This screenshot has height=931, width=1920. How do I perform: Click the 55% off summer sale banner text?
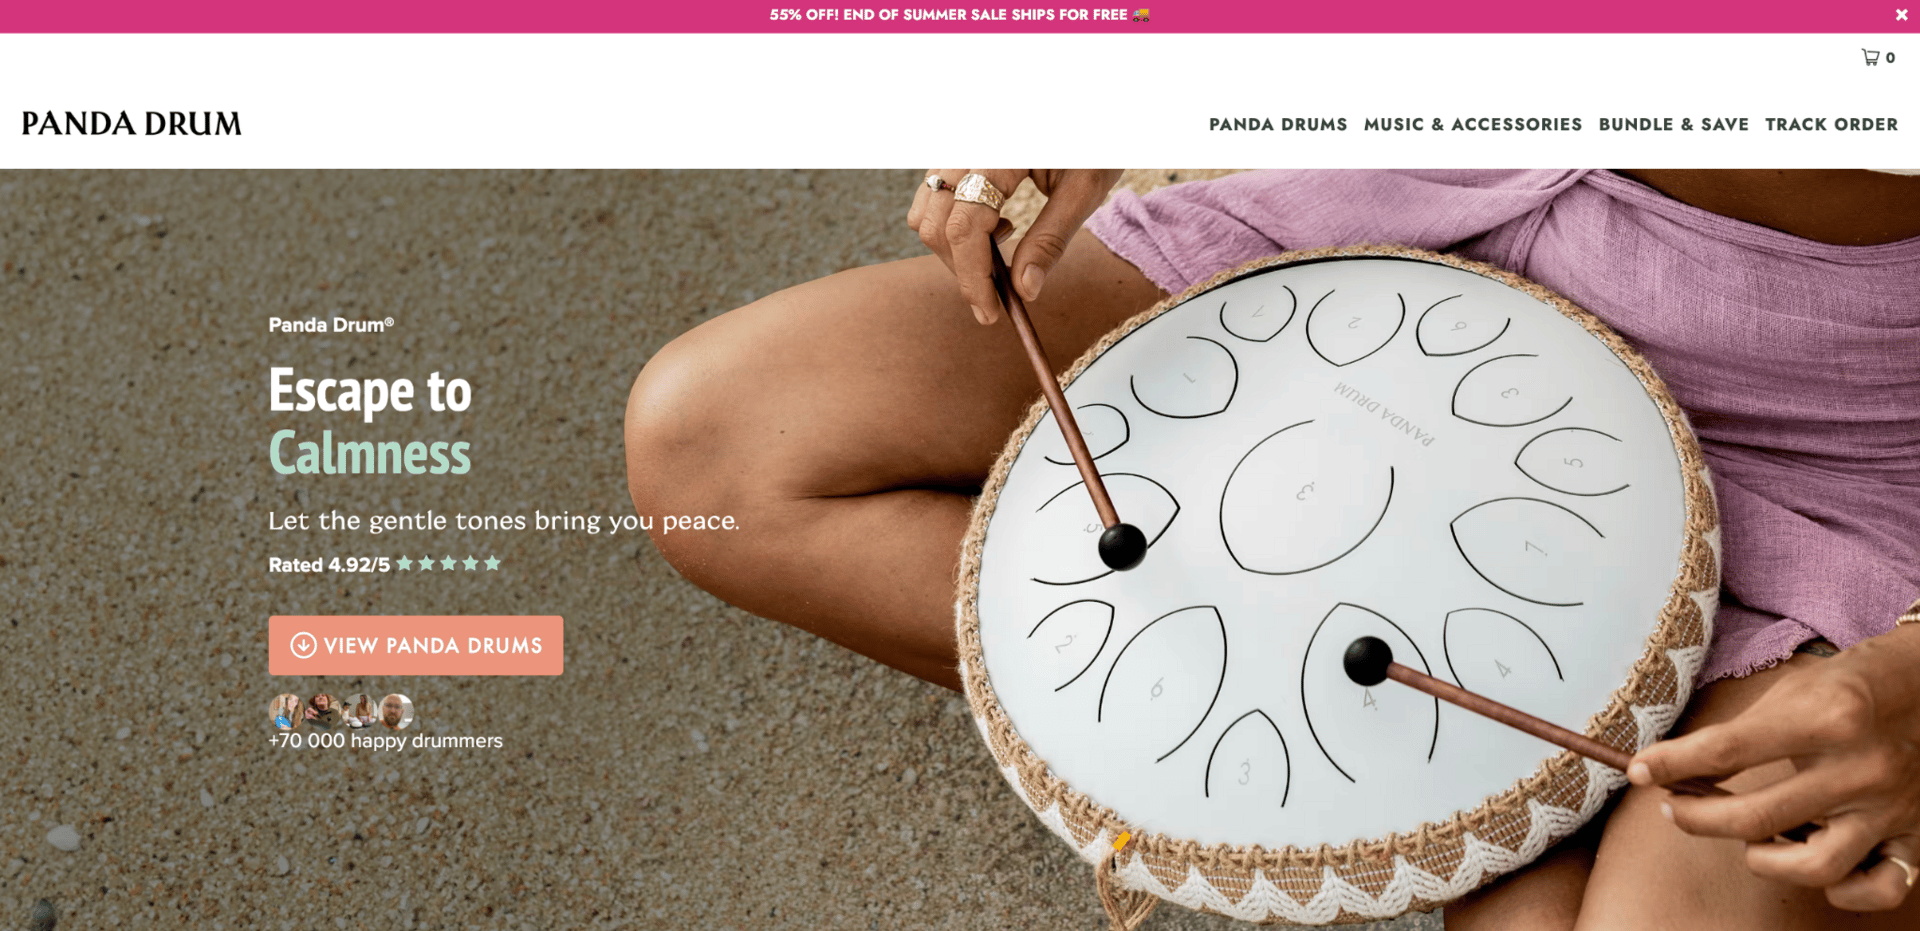pos(948,15)
